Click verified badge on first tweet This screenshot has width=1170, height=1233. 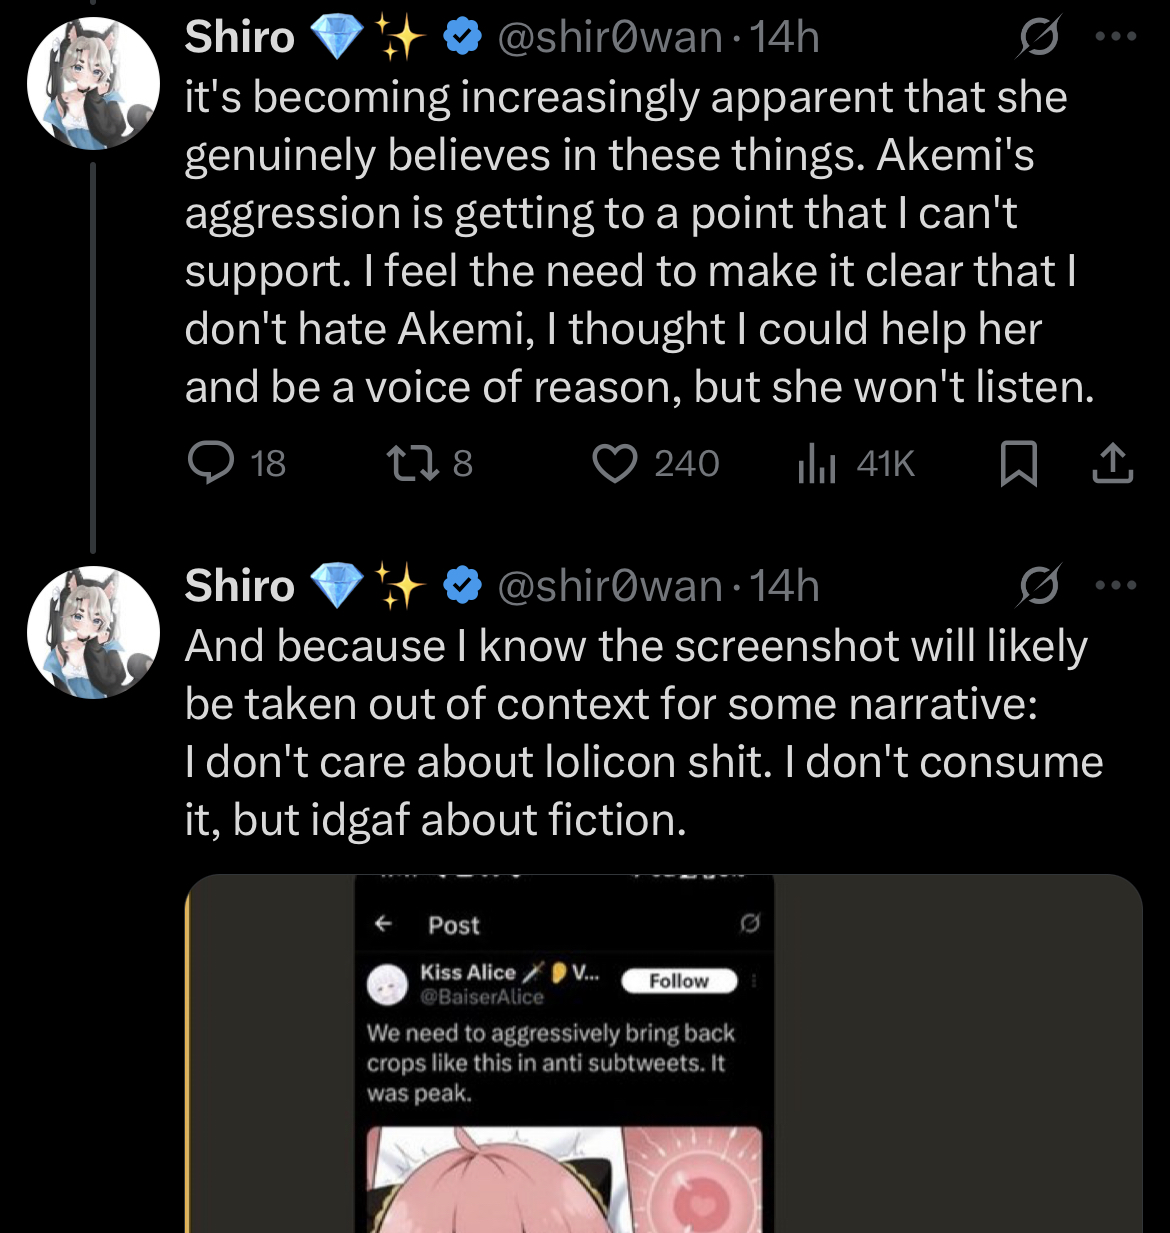461,38
